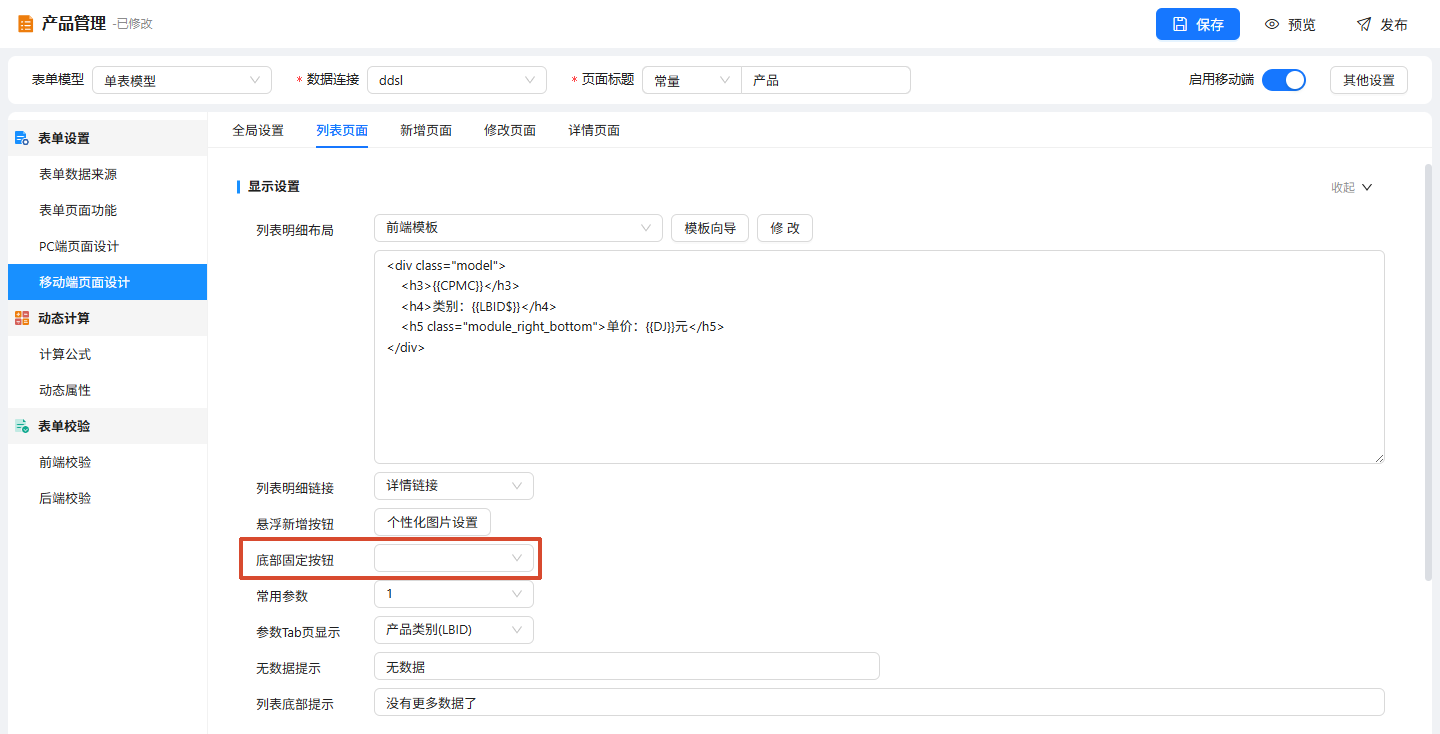Click the 显示设置 section heading
Image resolution: width=1440 pixels, height=734 pixels.
[x=274, y=187]
